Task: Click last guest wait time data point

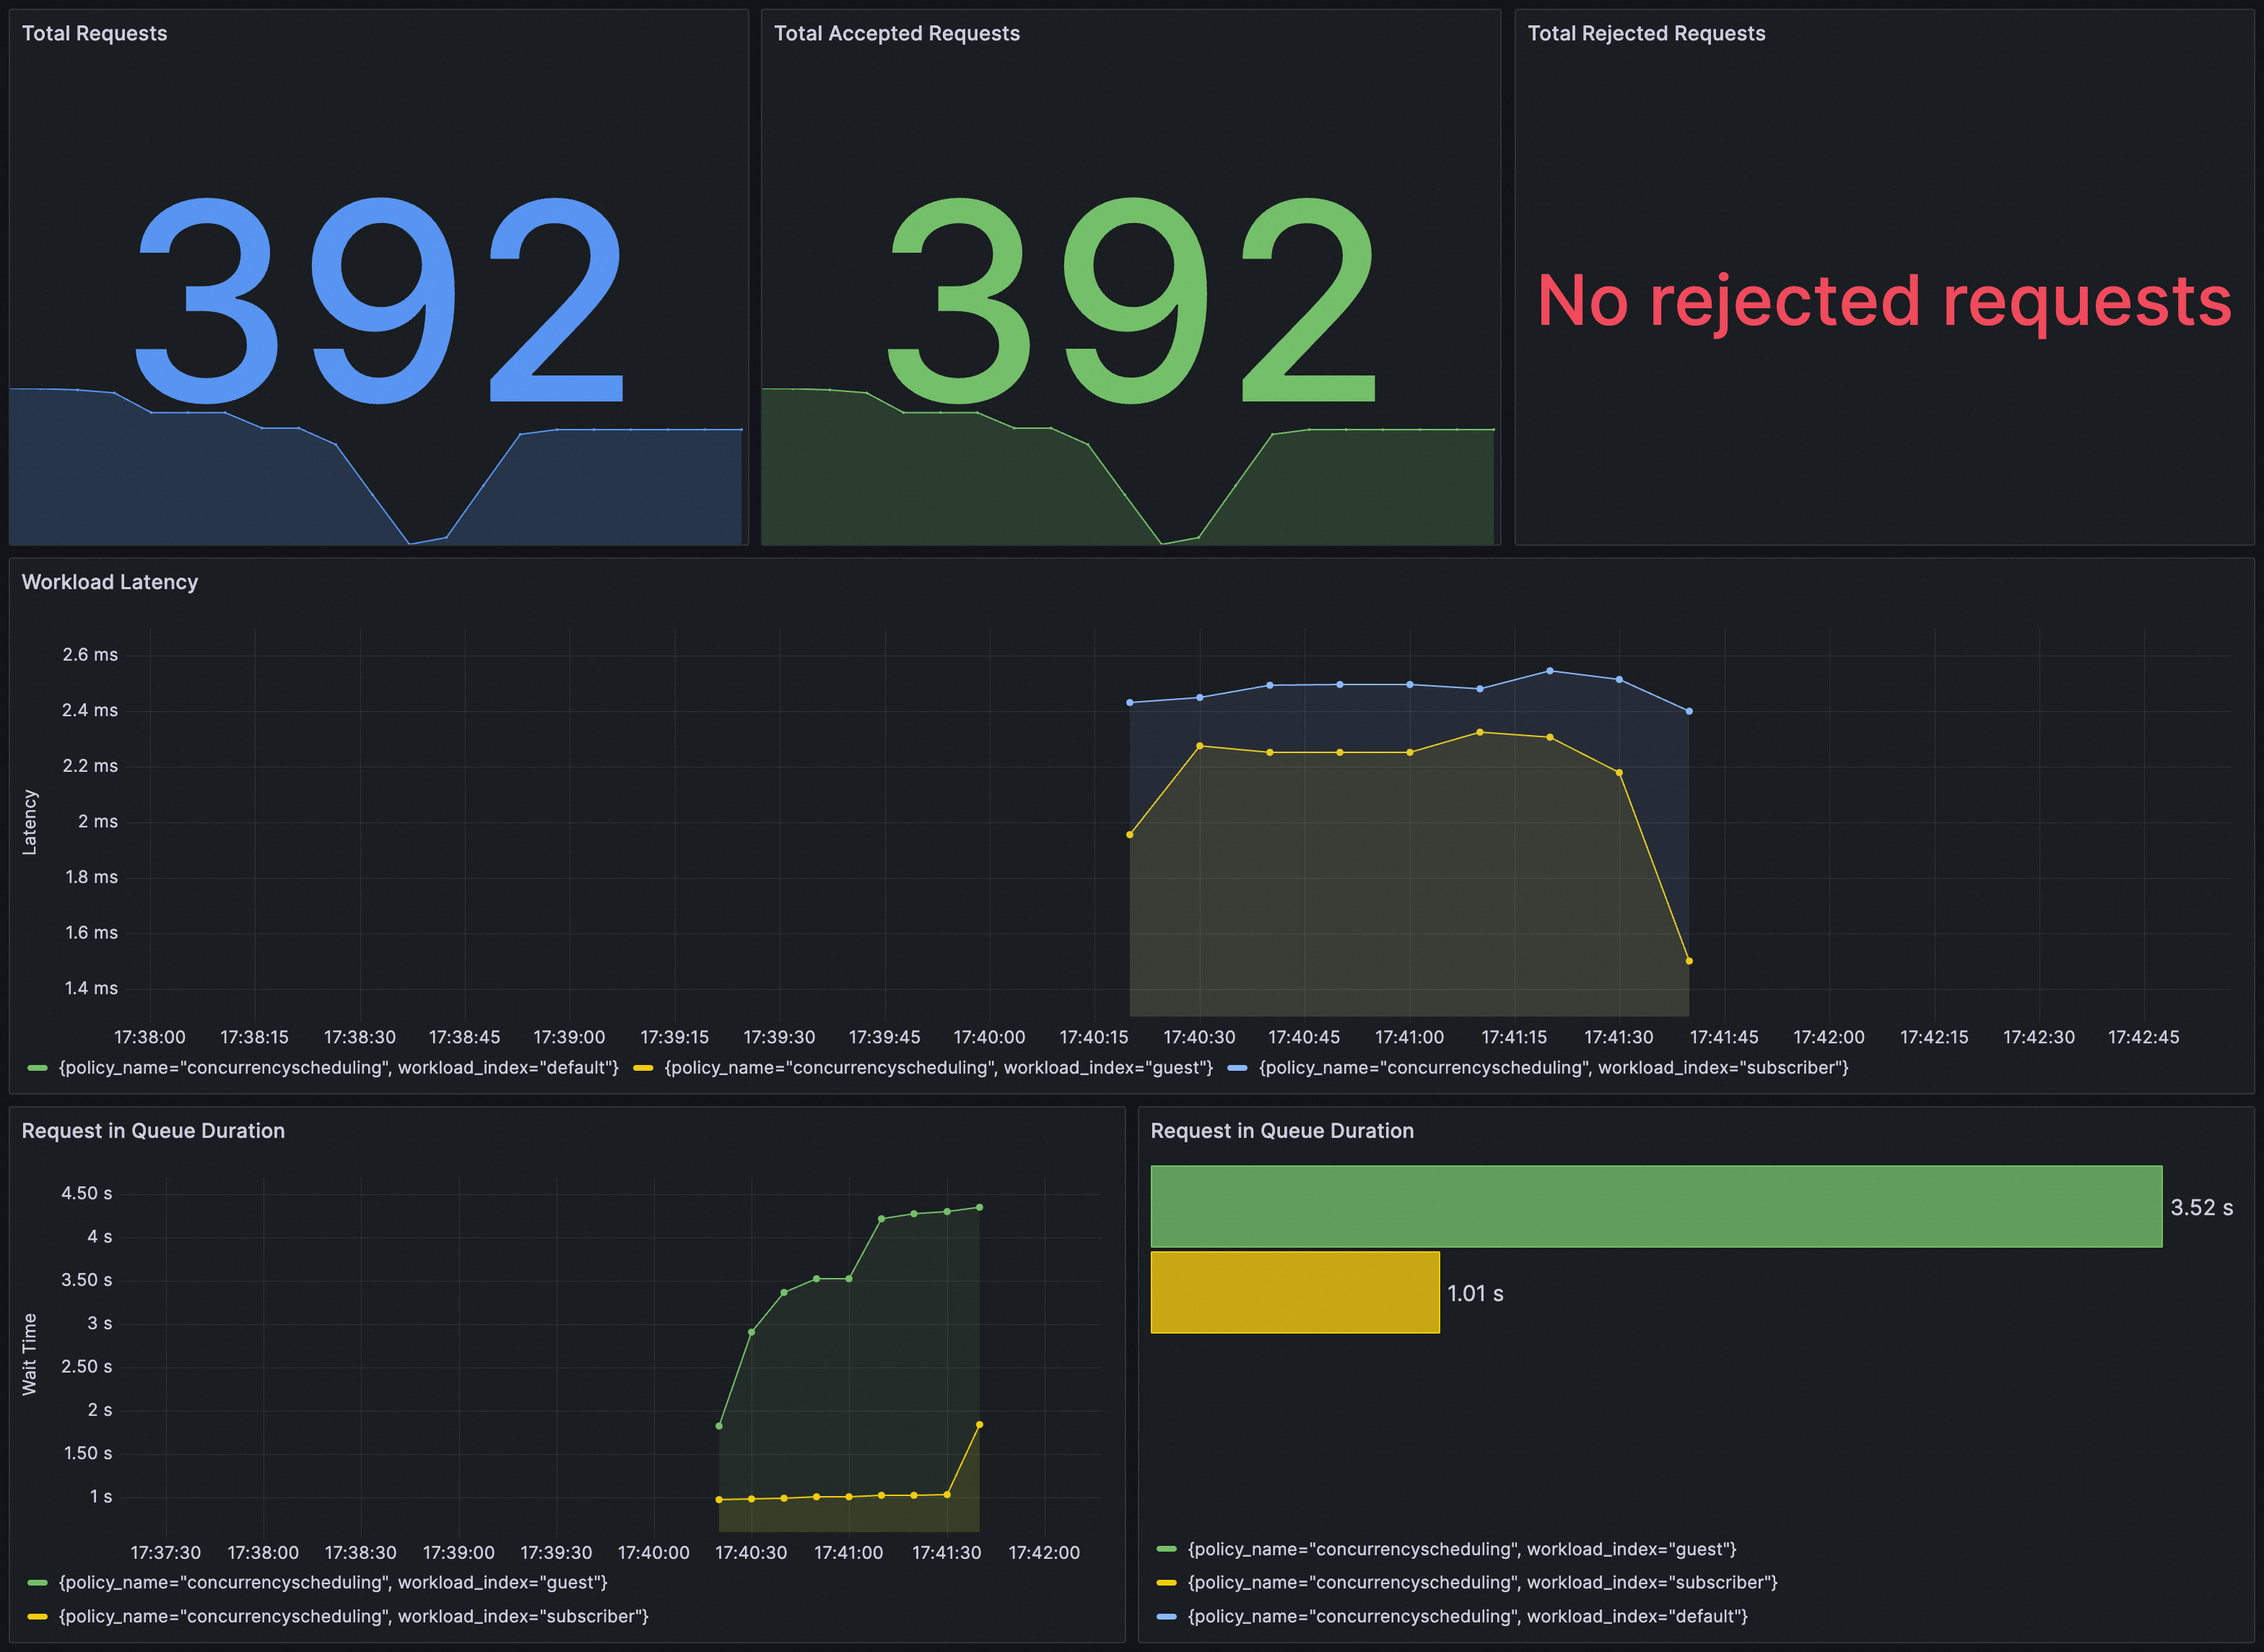Action: pyautogui.click(x=979, y=1207)
